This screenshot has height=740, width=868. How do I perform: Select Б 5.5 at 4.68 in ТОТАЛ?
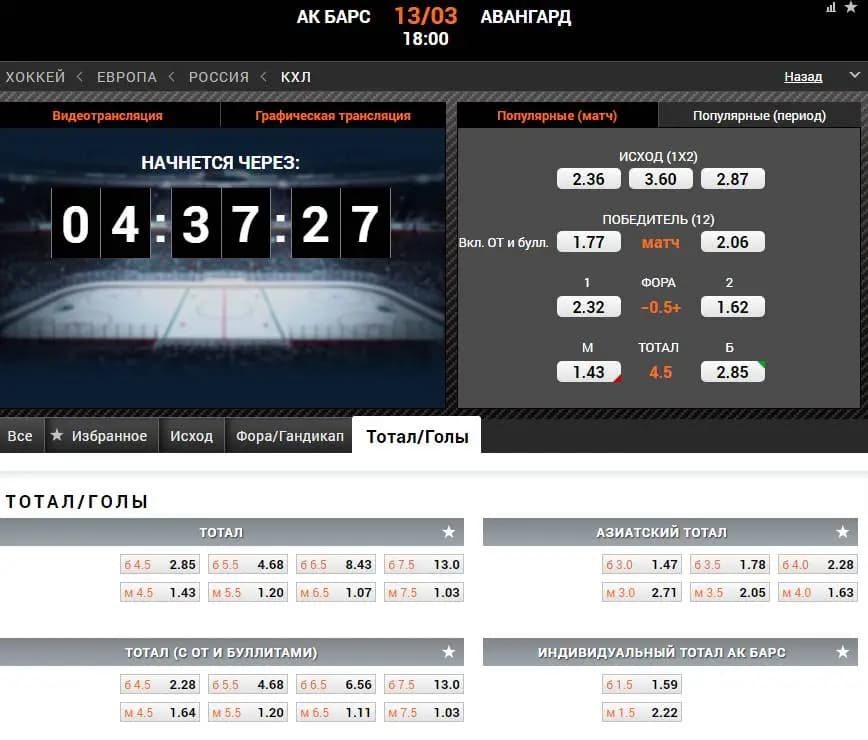coord(248,565)
